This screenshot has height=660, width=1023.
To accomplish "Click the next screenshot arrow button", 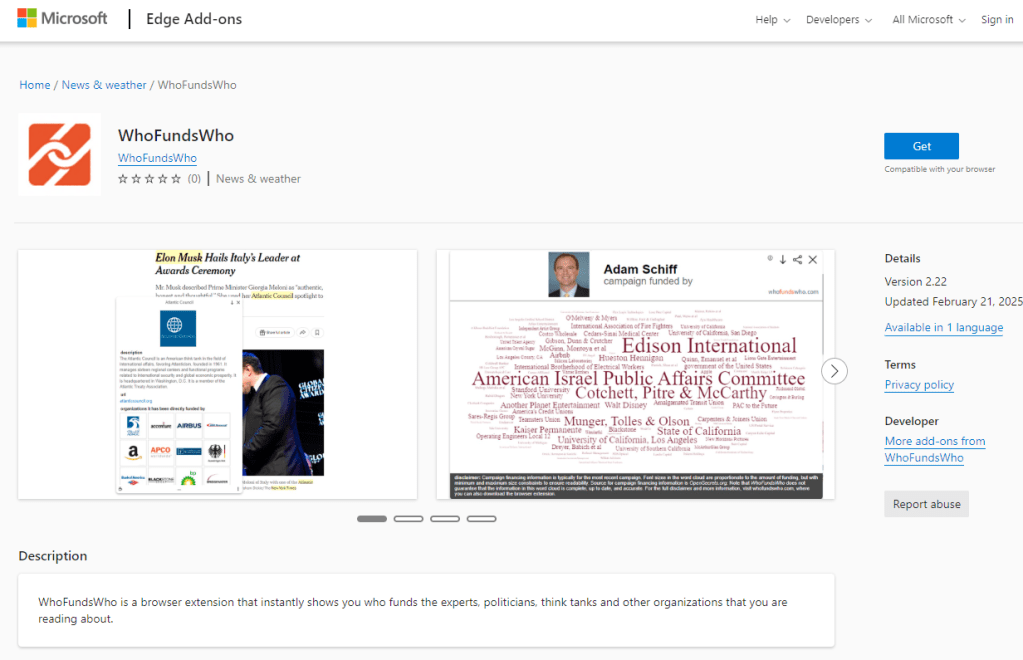I will pyautogui.click(x=834, y=371).
